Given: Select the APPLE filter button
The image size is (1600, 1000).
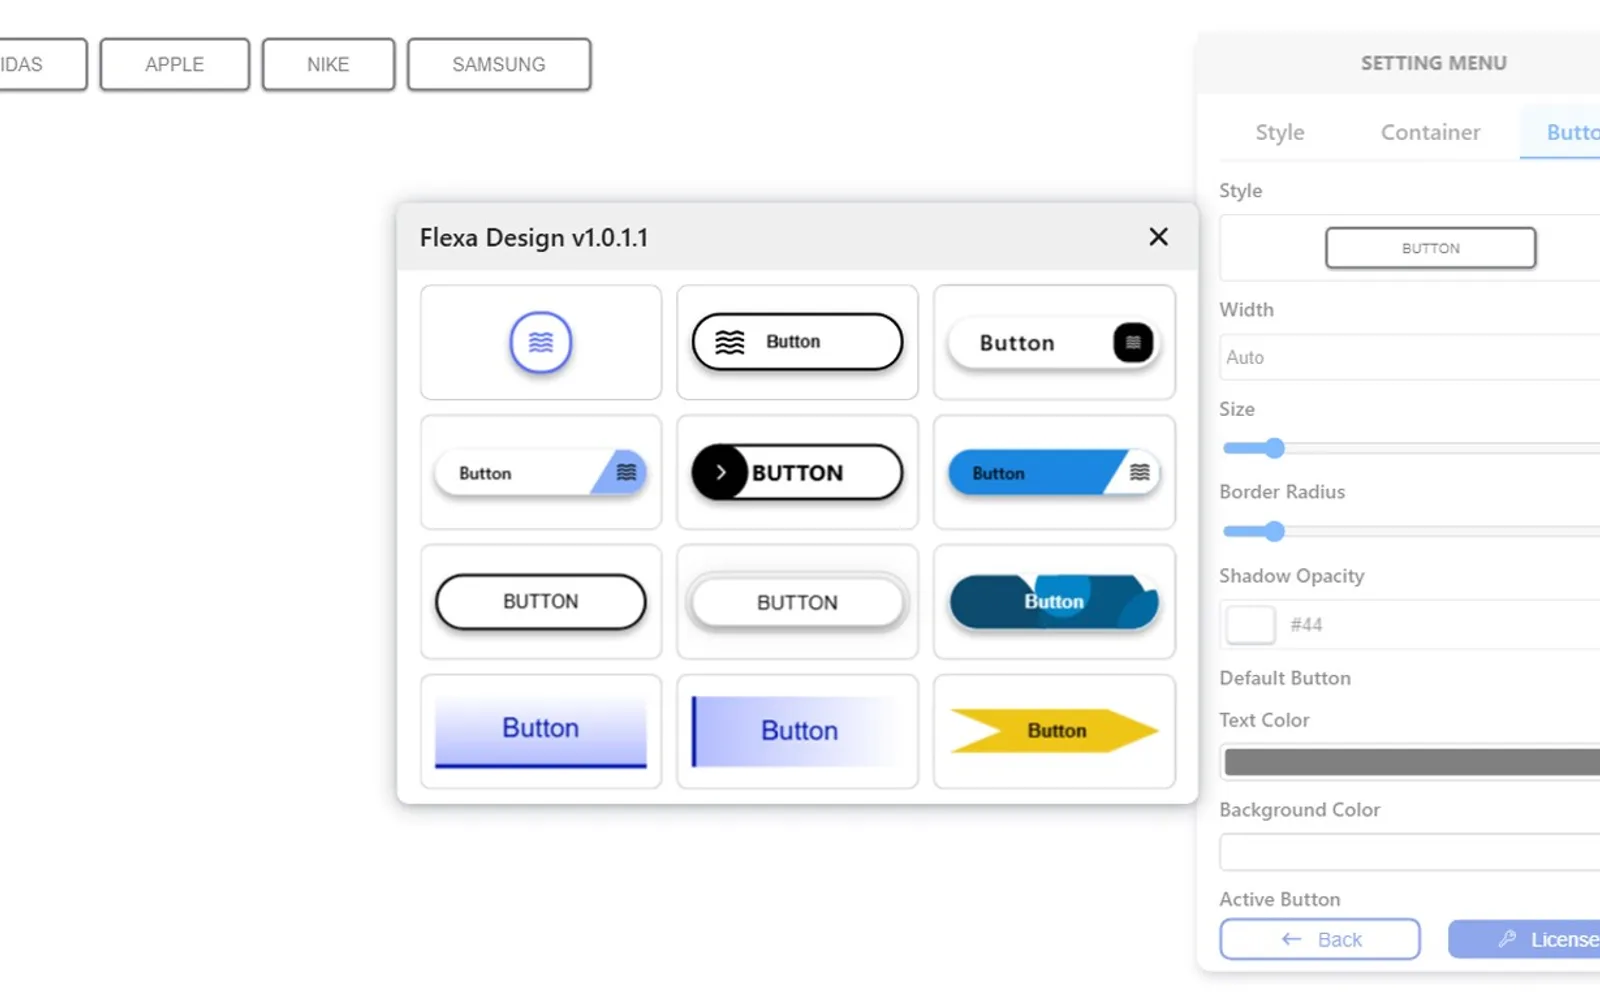Looking at the screenshot, I should pos(174,64).
